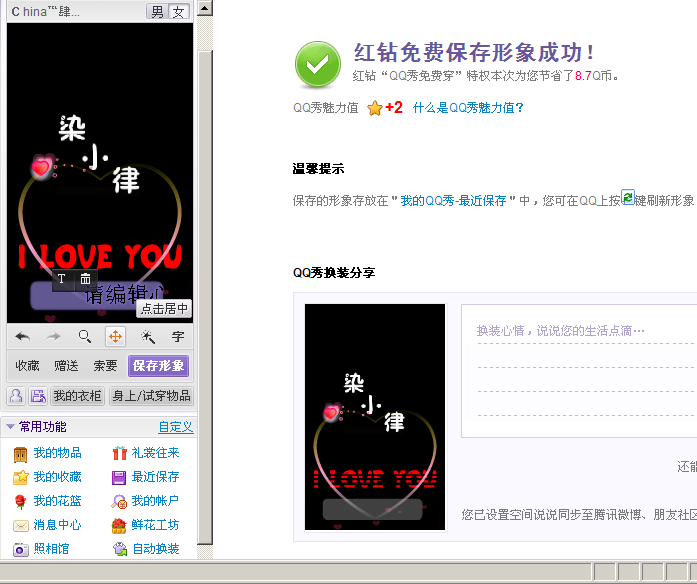The width and height of the screenshot is (697, 584).
Task: Click the 消息中心 envelope icon
Action: [x=20, y=526]
